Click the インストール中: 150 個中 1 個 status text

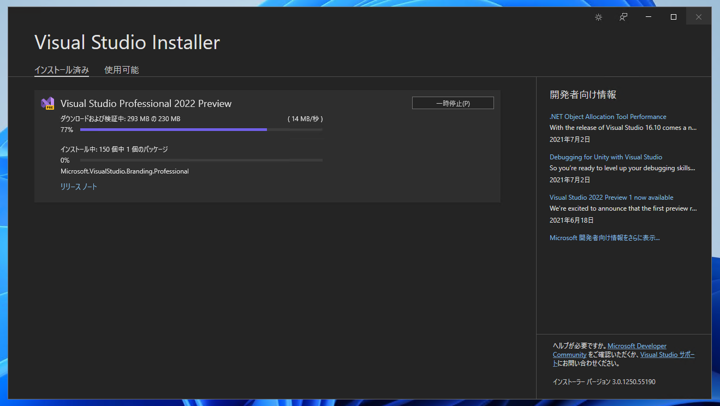coord(114,149)
